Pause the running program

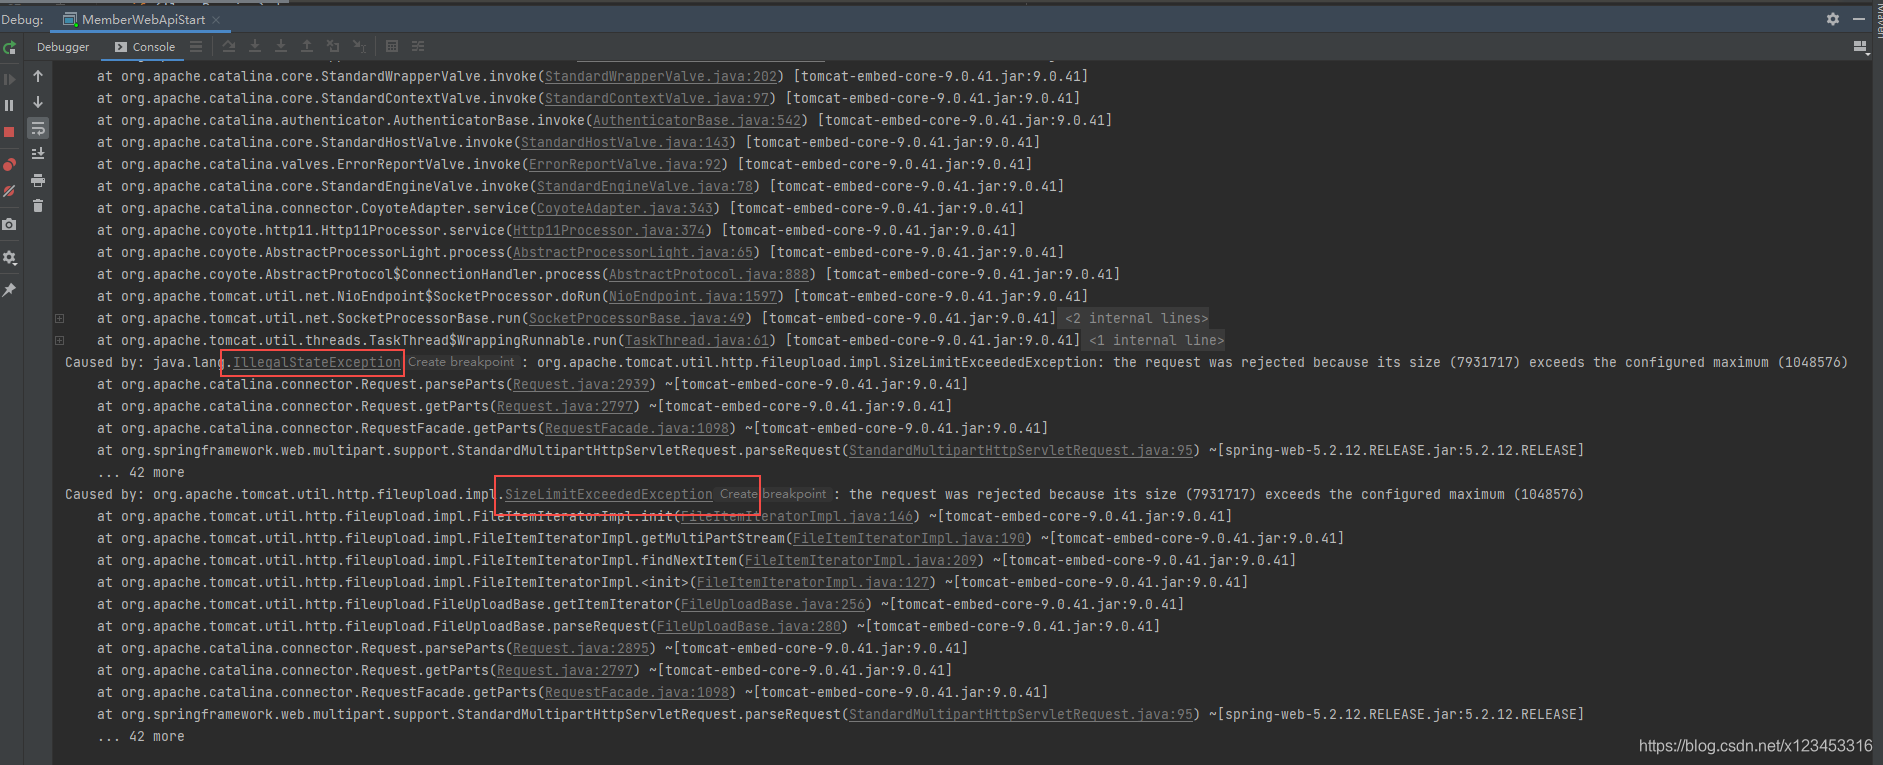pos(9,105)
